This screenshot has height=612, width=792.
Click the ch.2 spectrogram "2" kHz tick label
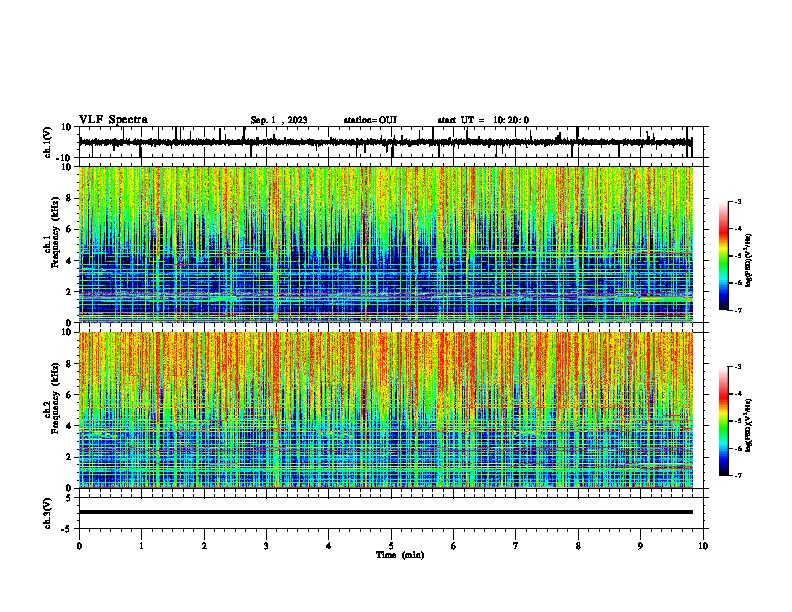click(70, 457)
